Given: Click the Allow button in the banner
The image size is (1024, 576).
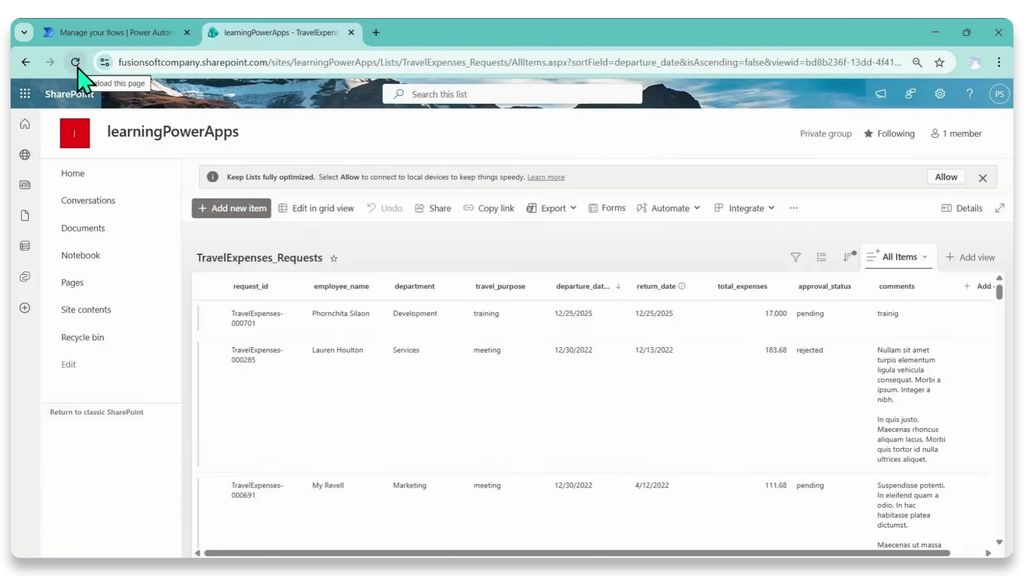Looking at the screenshot, I should [946, 177].
